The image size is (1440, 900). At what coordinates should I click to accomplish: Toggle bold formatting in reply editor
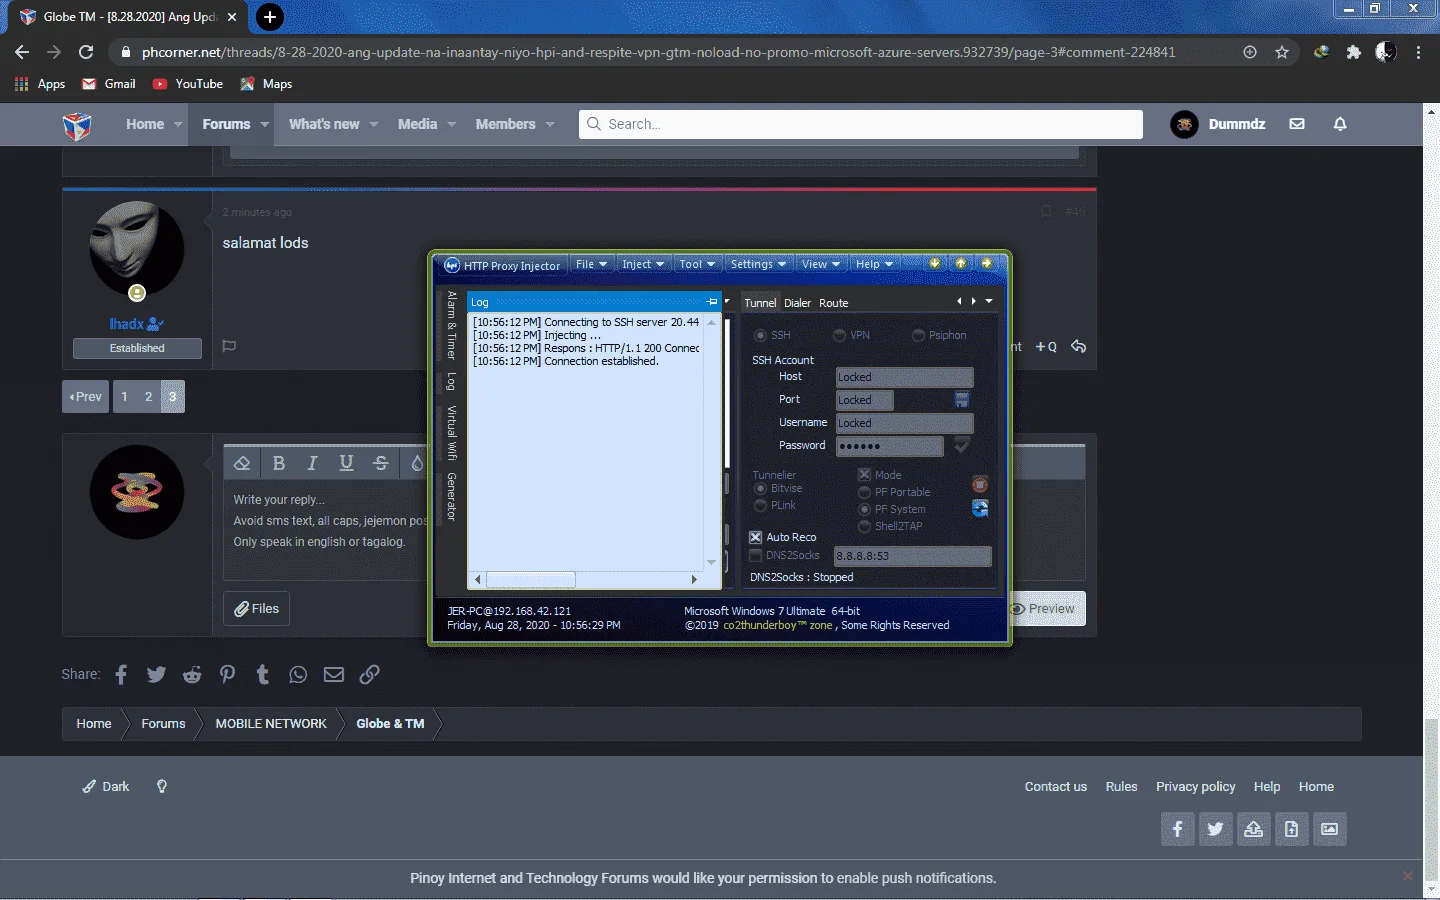click(x=279, y=463)
